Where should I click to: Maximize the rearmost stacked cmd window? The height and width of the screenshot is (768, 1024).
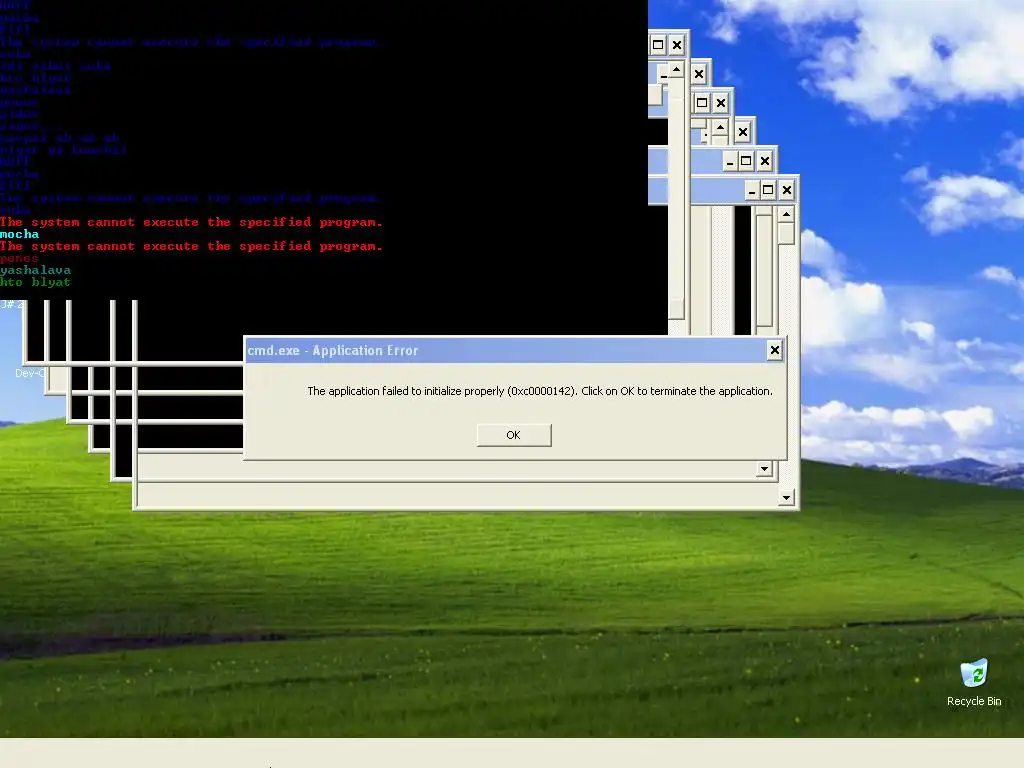click(x=658, y=45)
